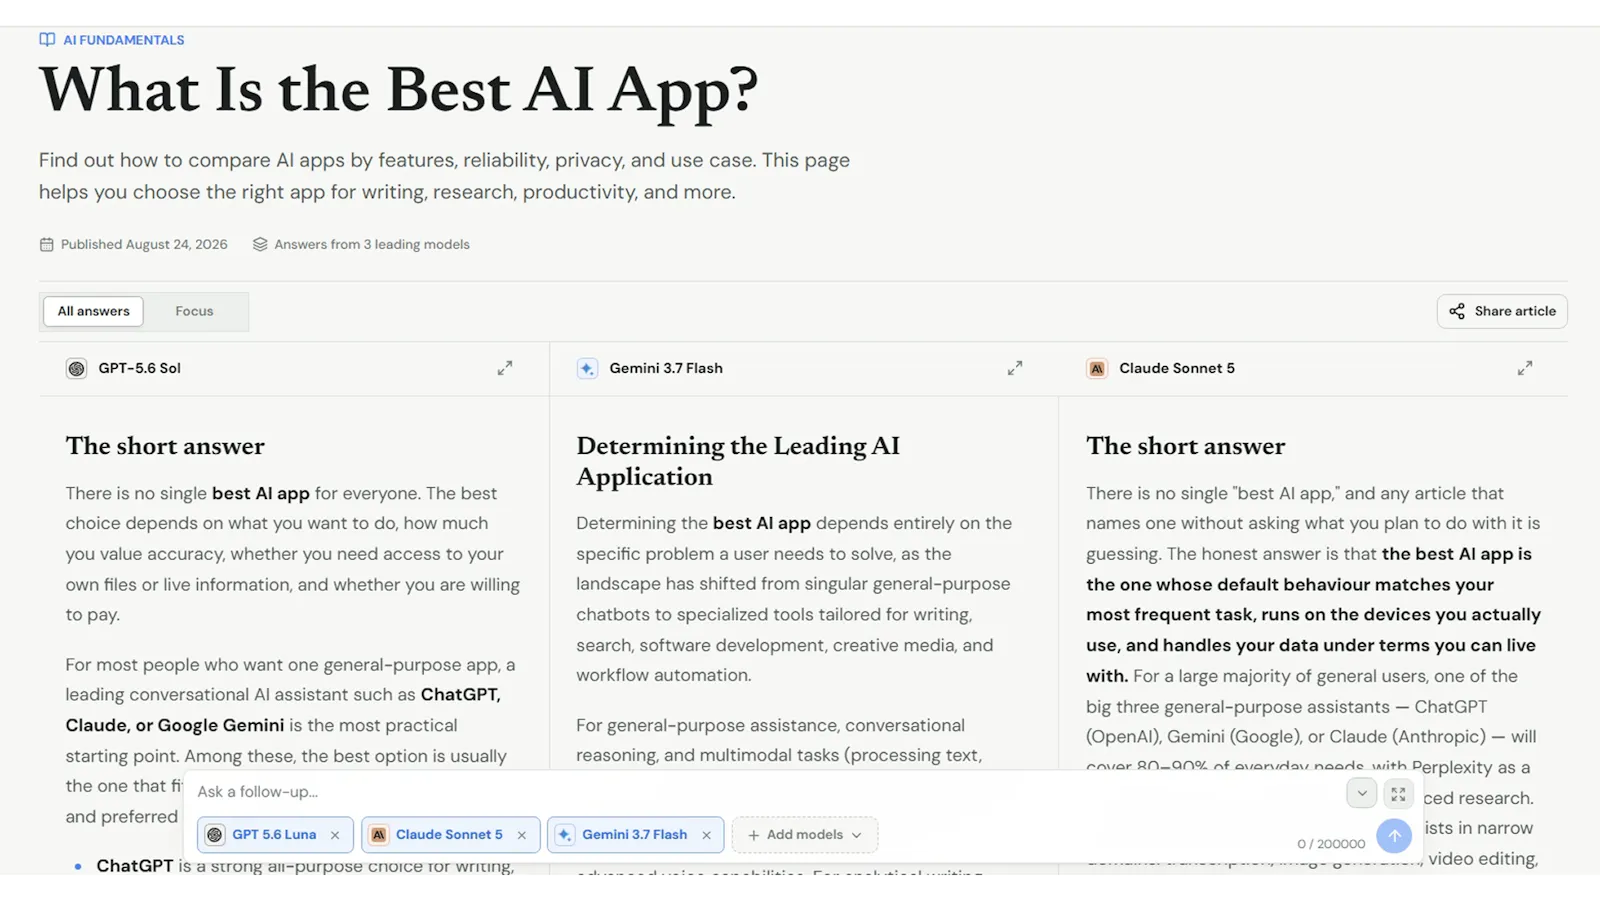Screen dimensions: 1600x900
Task: Click the layers icon beside Answers from 3 leading models
Action: click(x=260, y=244)
